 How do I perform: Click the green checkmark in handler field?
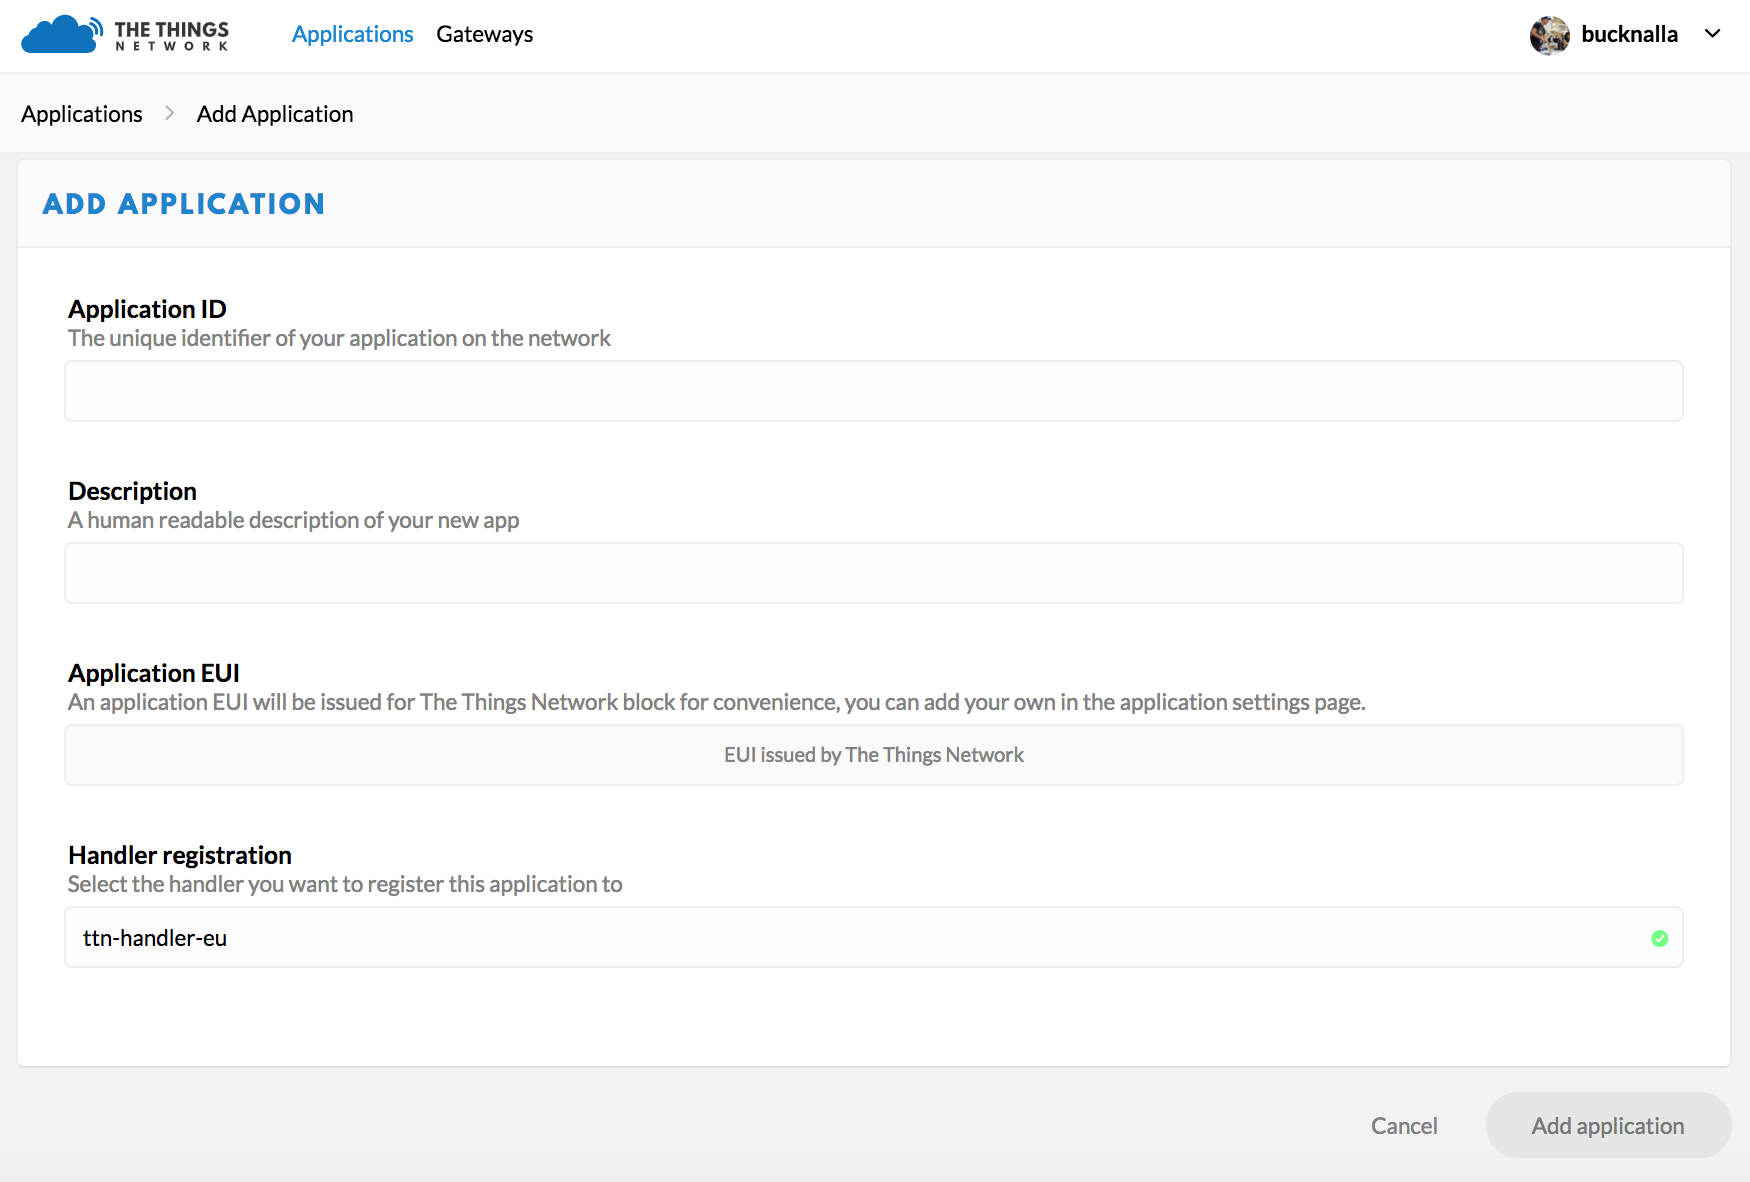click(x=1659, y=938)
